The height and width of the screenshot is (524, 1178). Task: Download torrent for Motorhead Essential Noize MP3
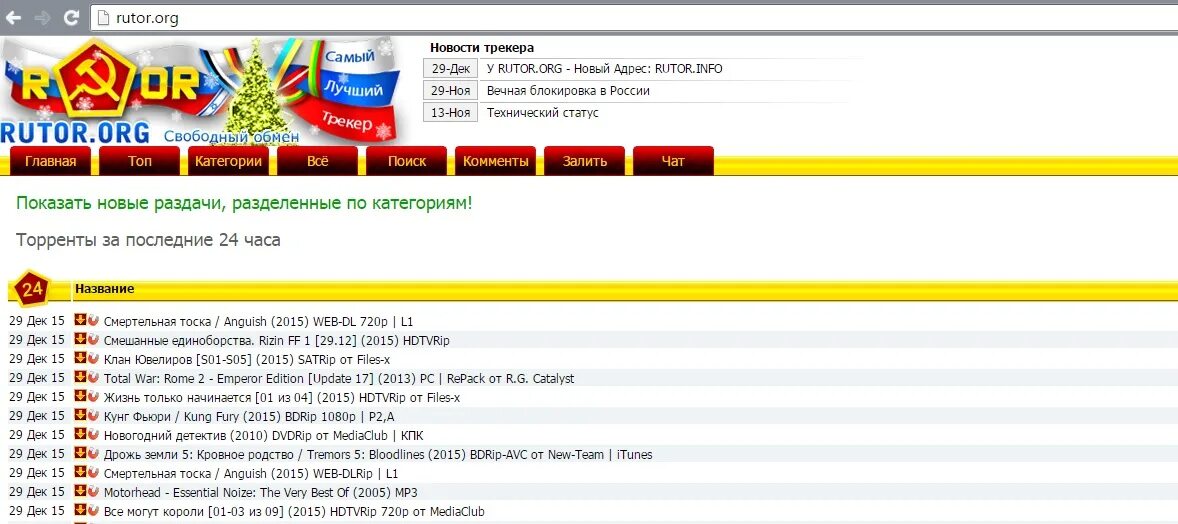coord(80,491)
